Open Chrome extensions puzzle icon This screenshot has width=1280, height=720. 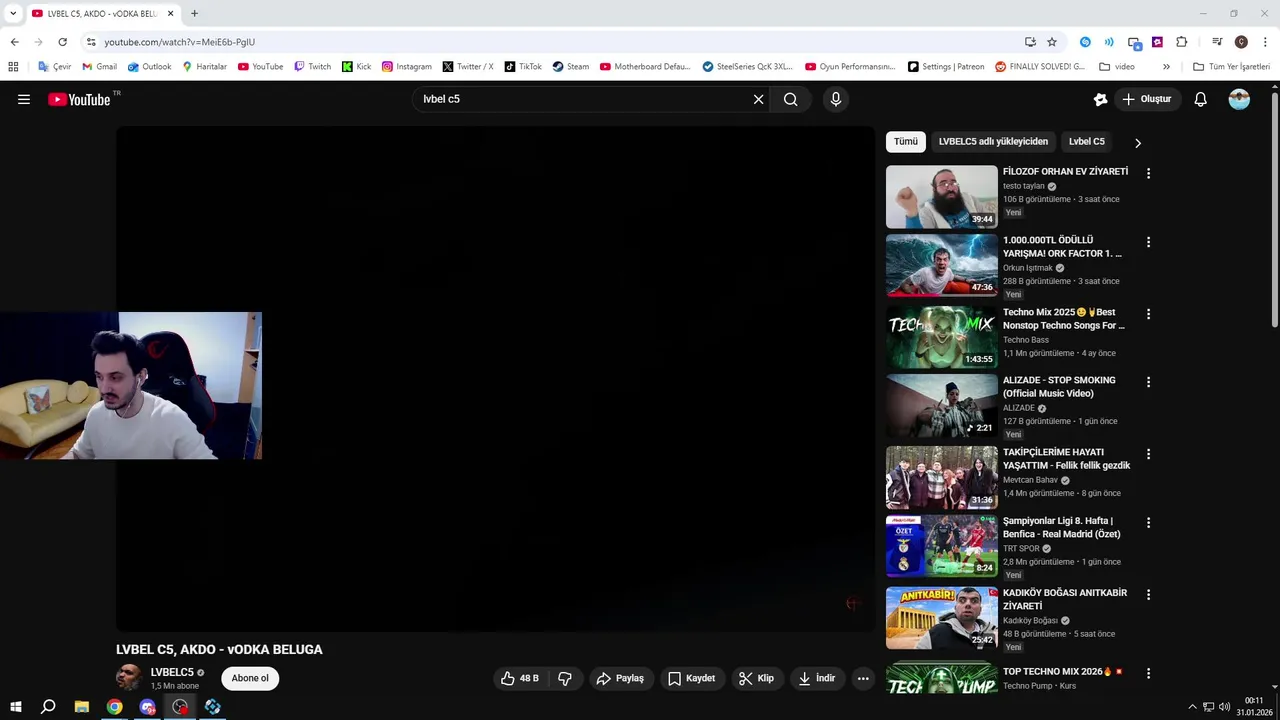(1181, 42)
